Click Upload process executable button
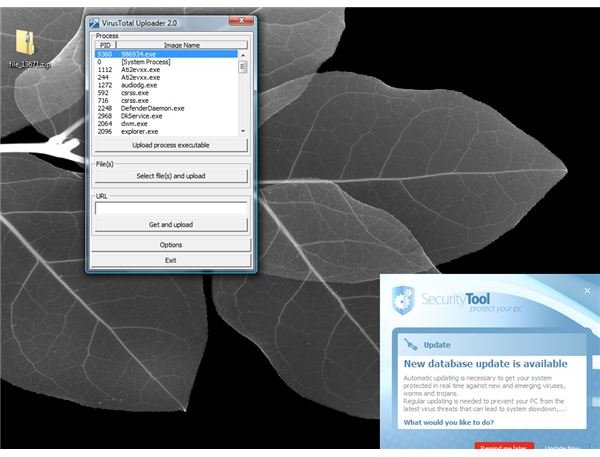Screen dimensions: 600x457 point(171,145)
